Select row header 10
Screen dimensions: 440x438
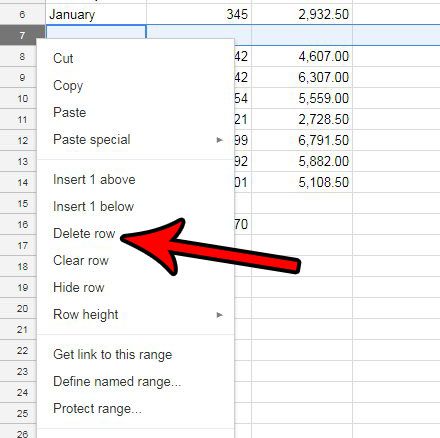click(x=18, y=98)
